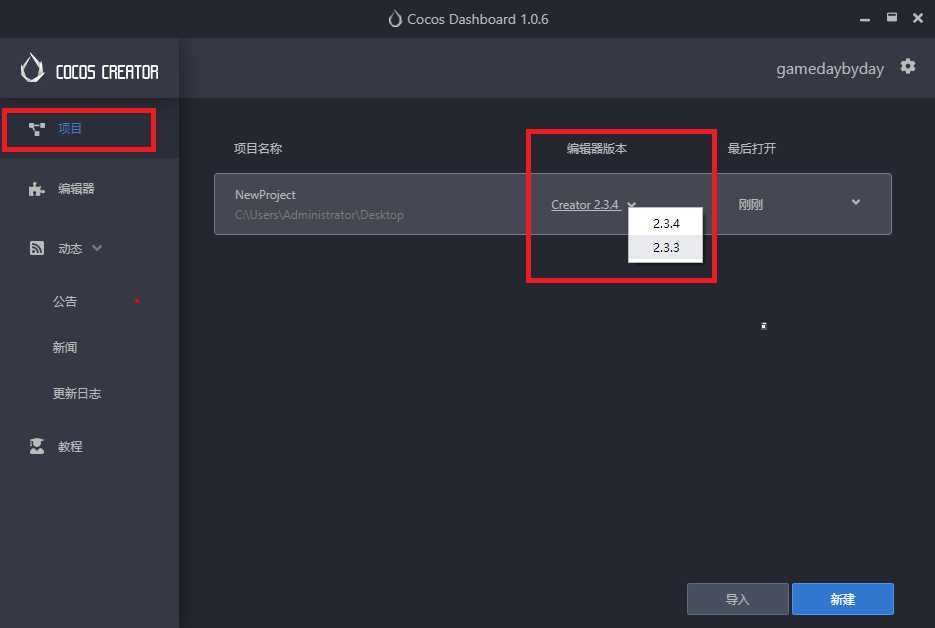The height and width of the screenshot is (628, 935).
Task: Click the 动态 RSS feed icon
Action: pos(37,248)
